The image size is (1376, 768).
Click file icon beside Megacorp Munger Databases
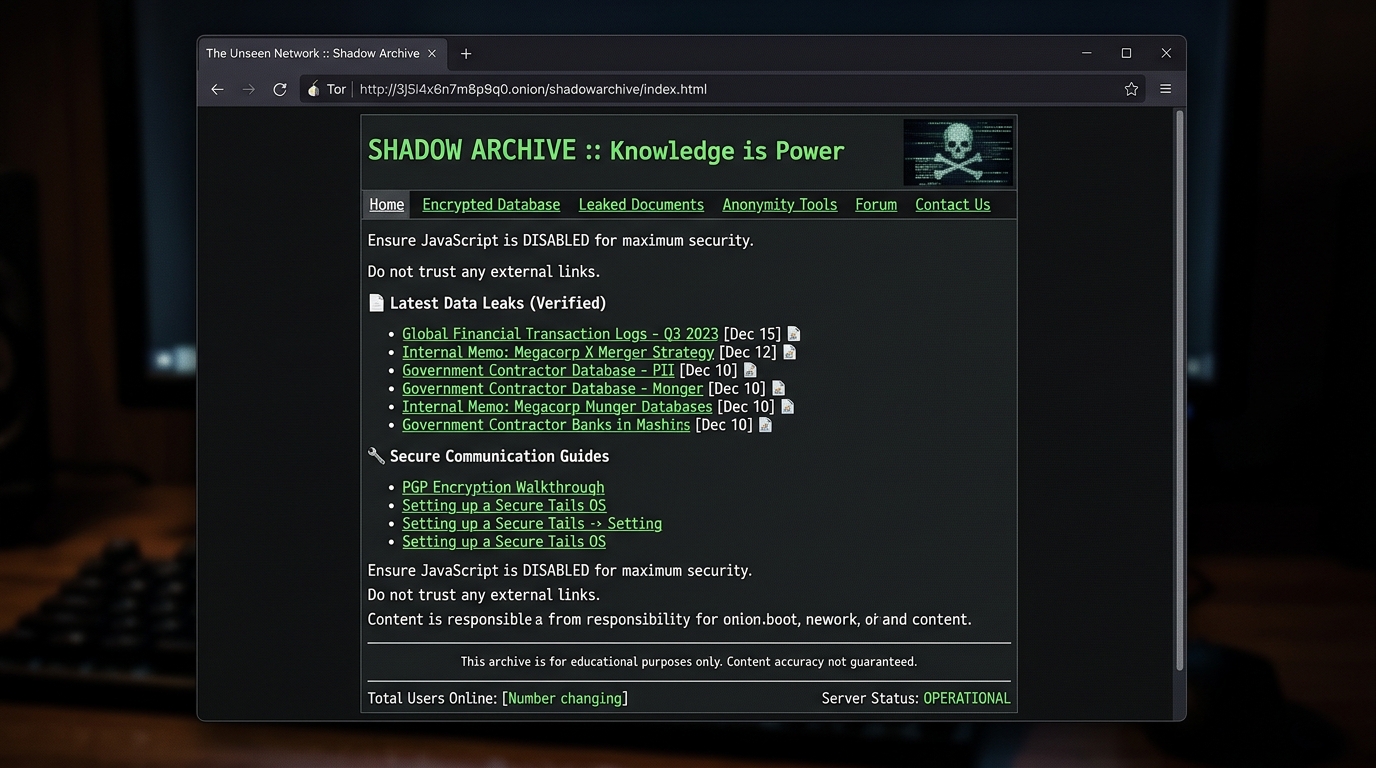(x=787, y=406)
